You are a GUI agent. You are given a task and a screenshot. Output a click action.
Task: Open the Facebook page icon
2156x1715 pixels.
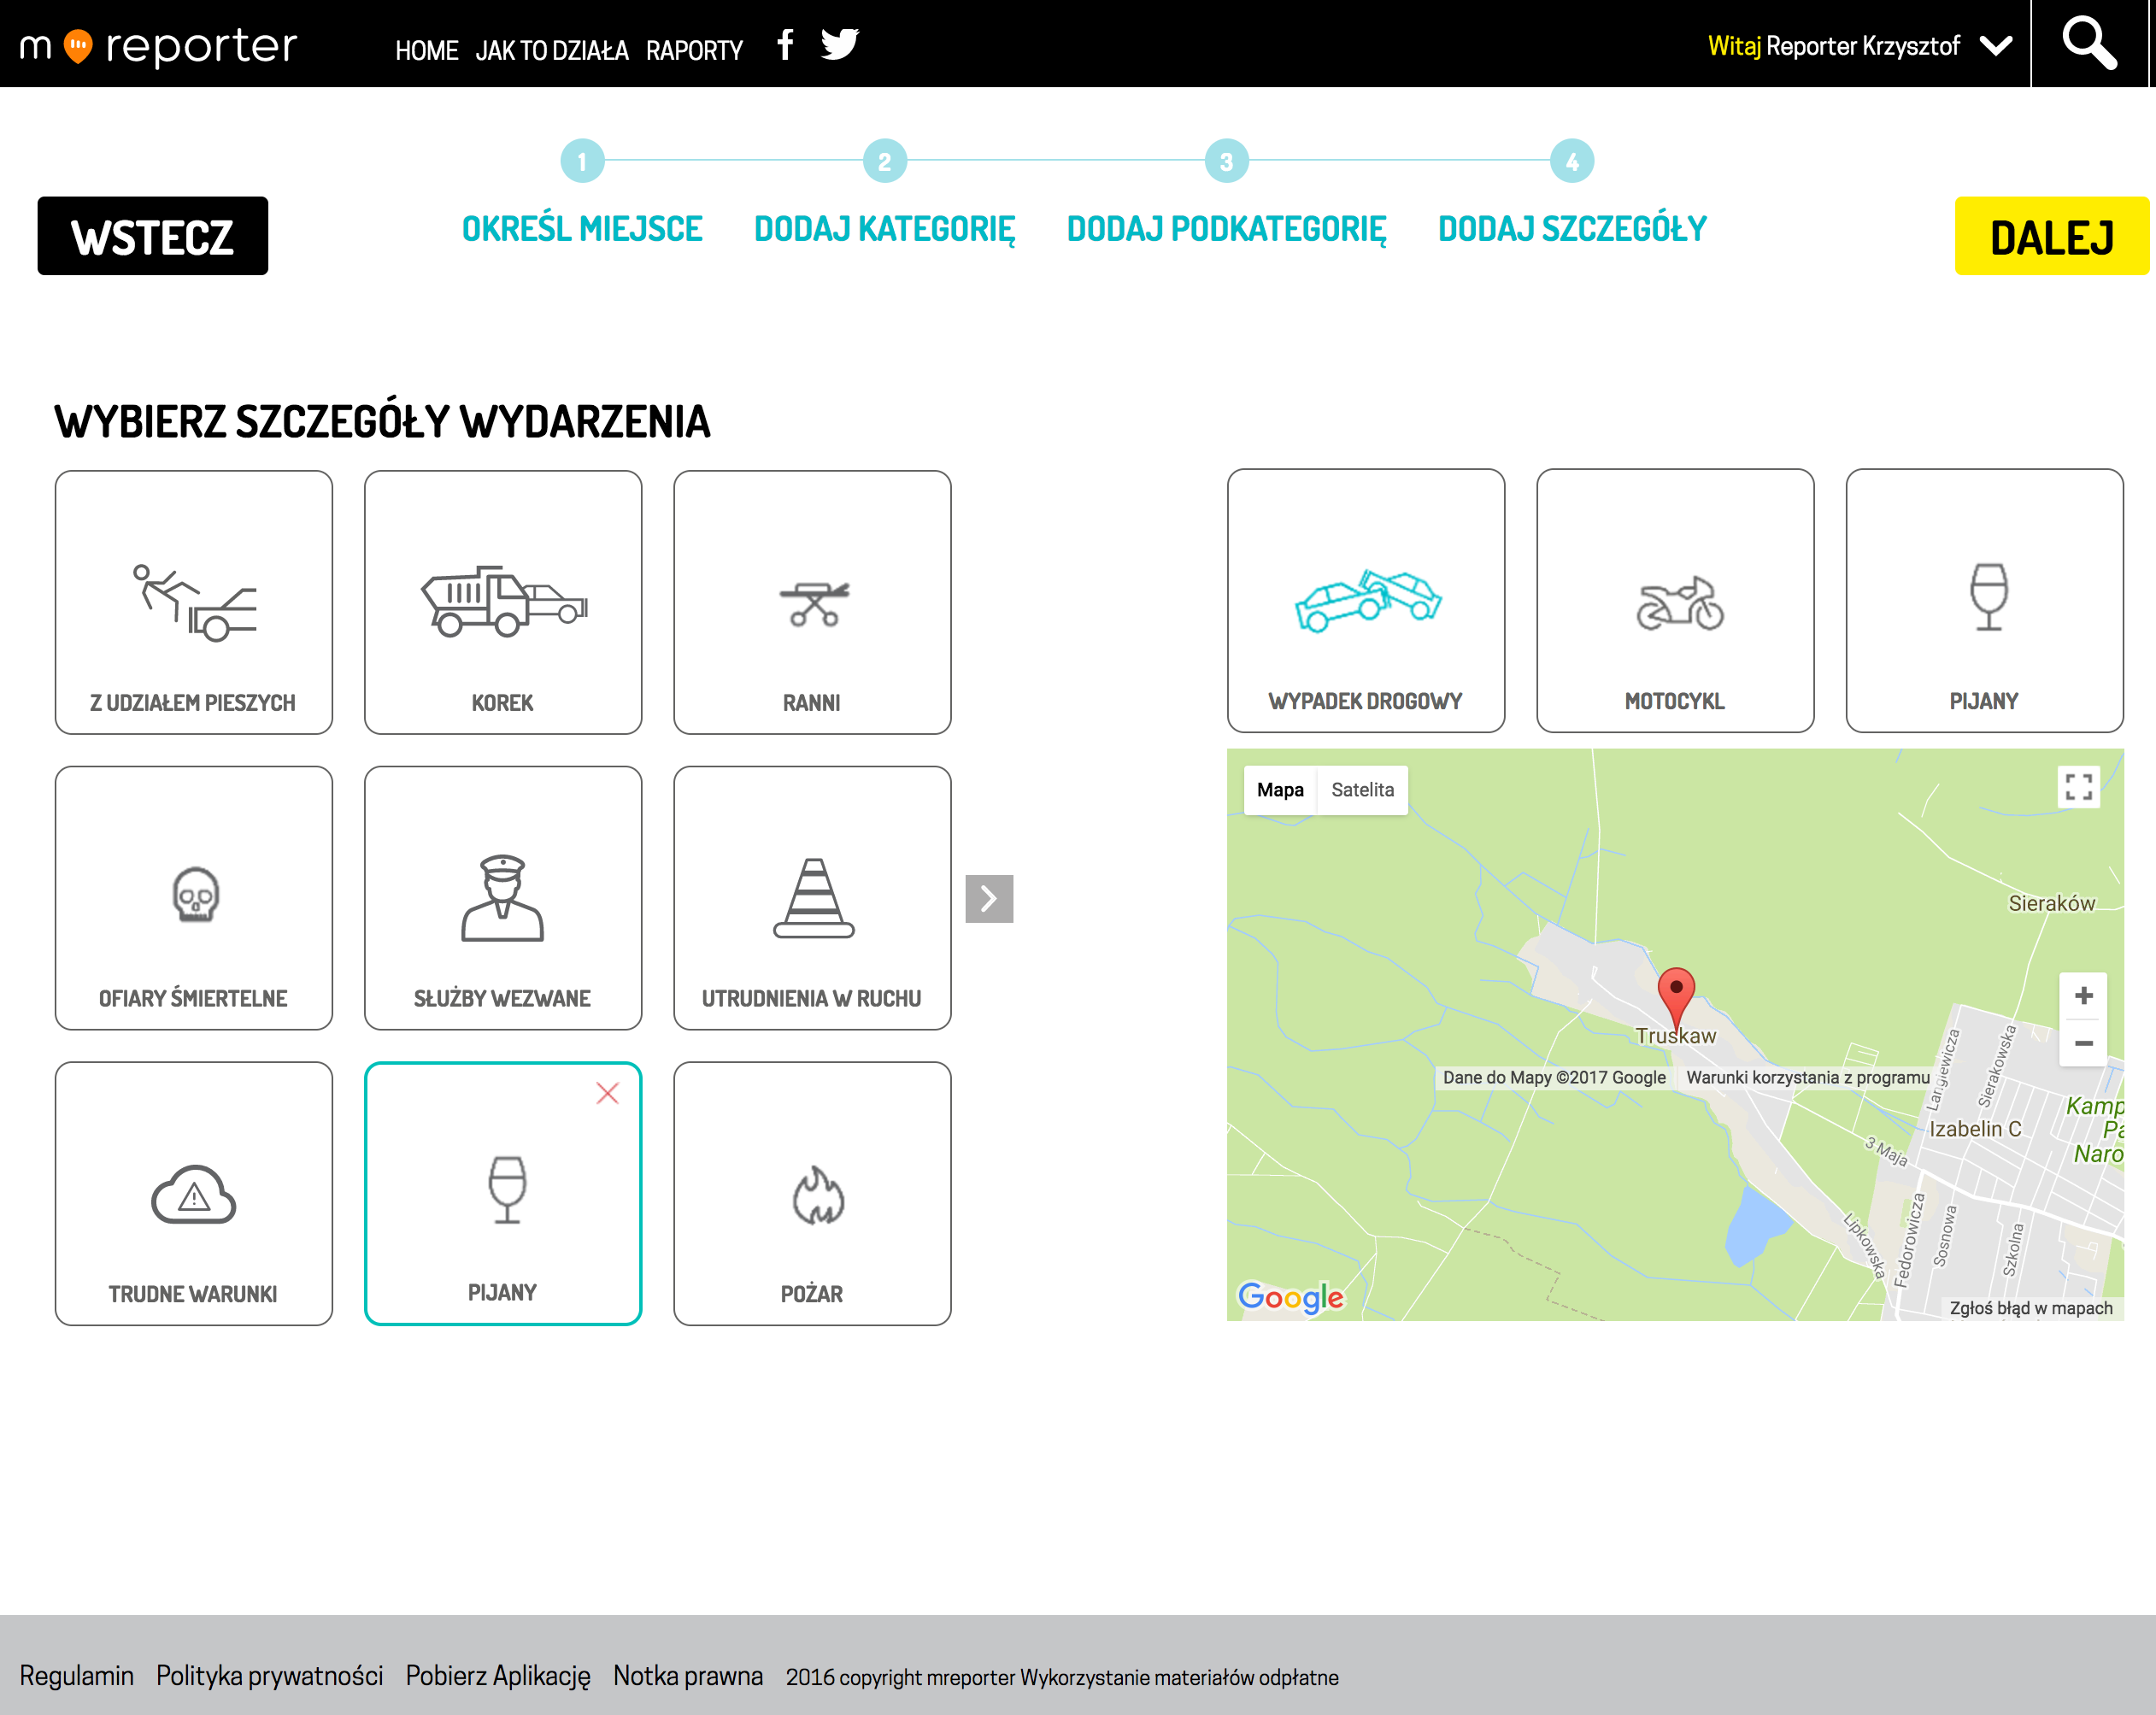pos(786,45)
